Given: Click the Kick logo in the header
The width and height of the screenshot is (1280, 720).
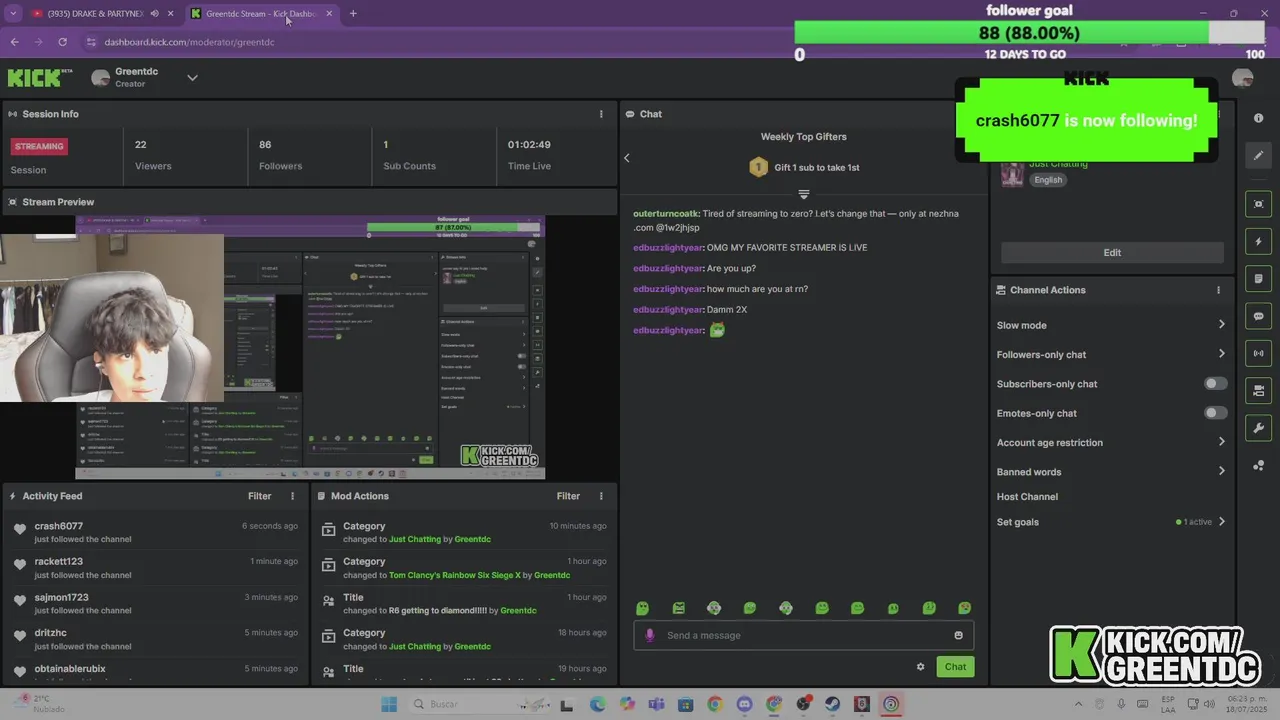Looking at the screenshot, I should [x=40, y=78].
